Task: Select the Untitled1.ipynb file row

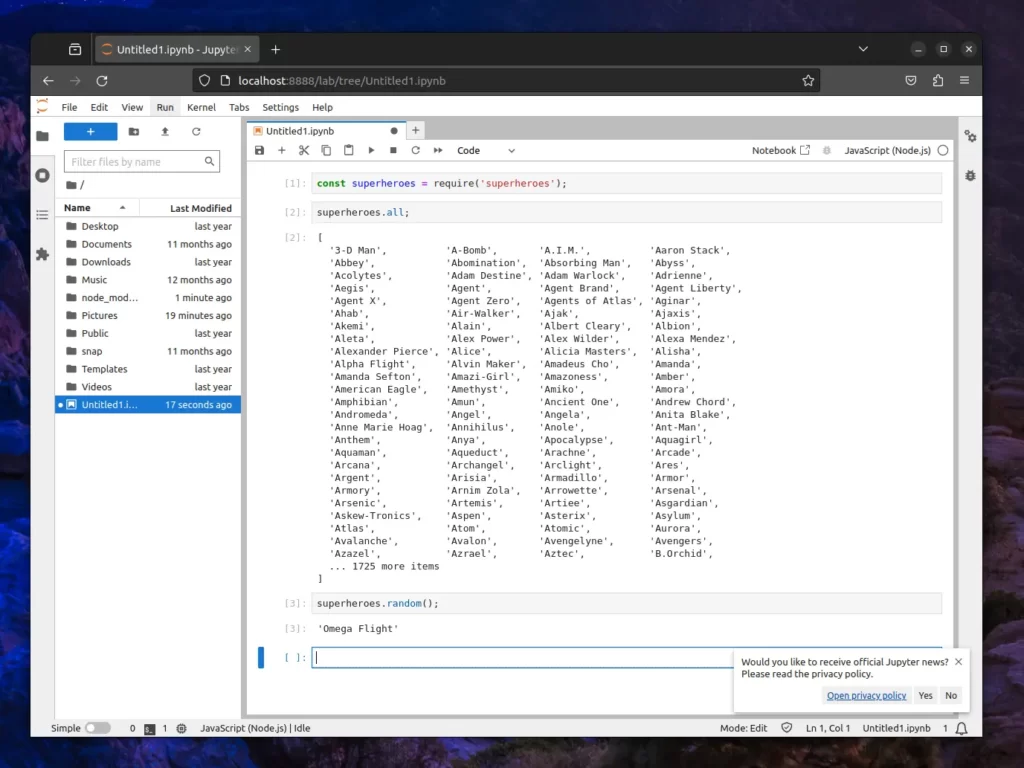Action: (x=148, y=404)
